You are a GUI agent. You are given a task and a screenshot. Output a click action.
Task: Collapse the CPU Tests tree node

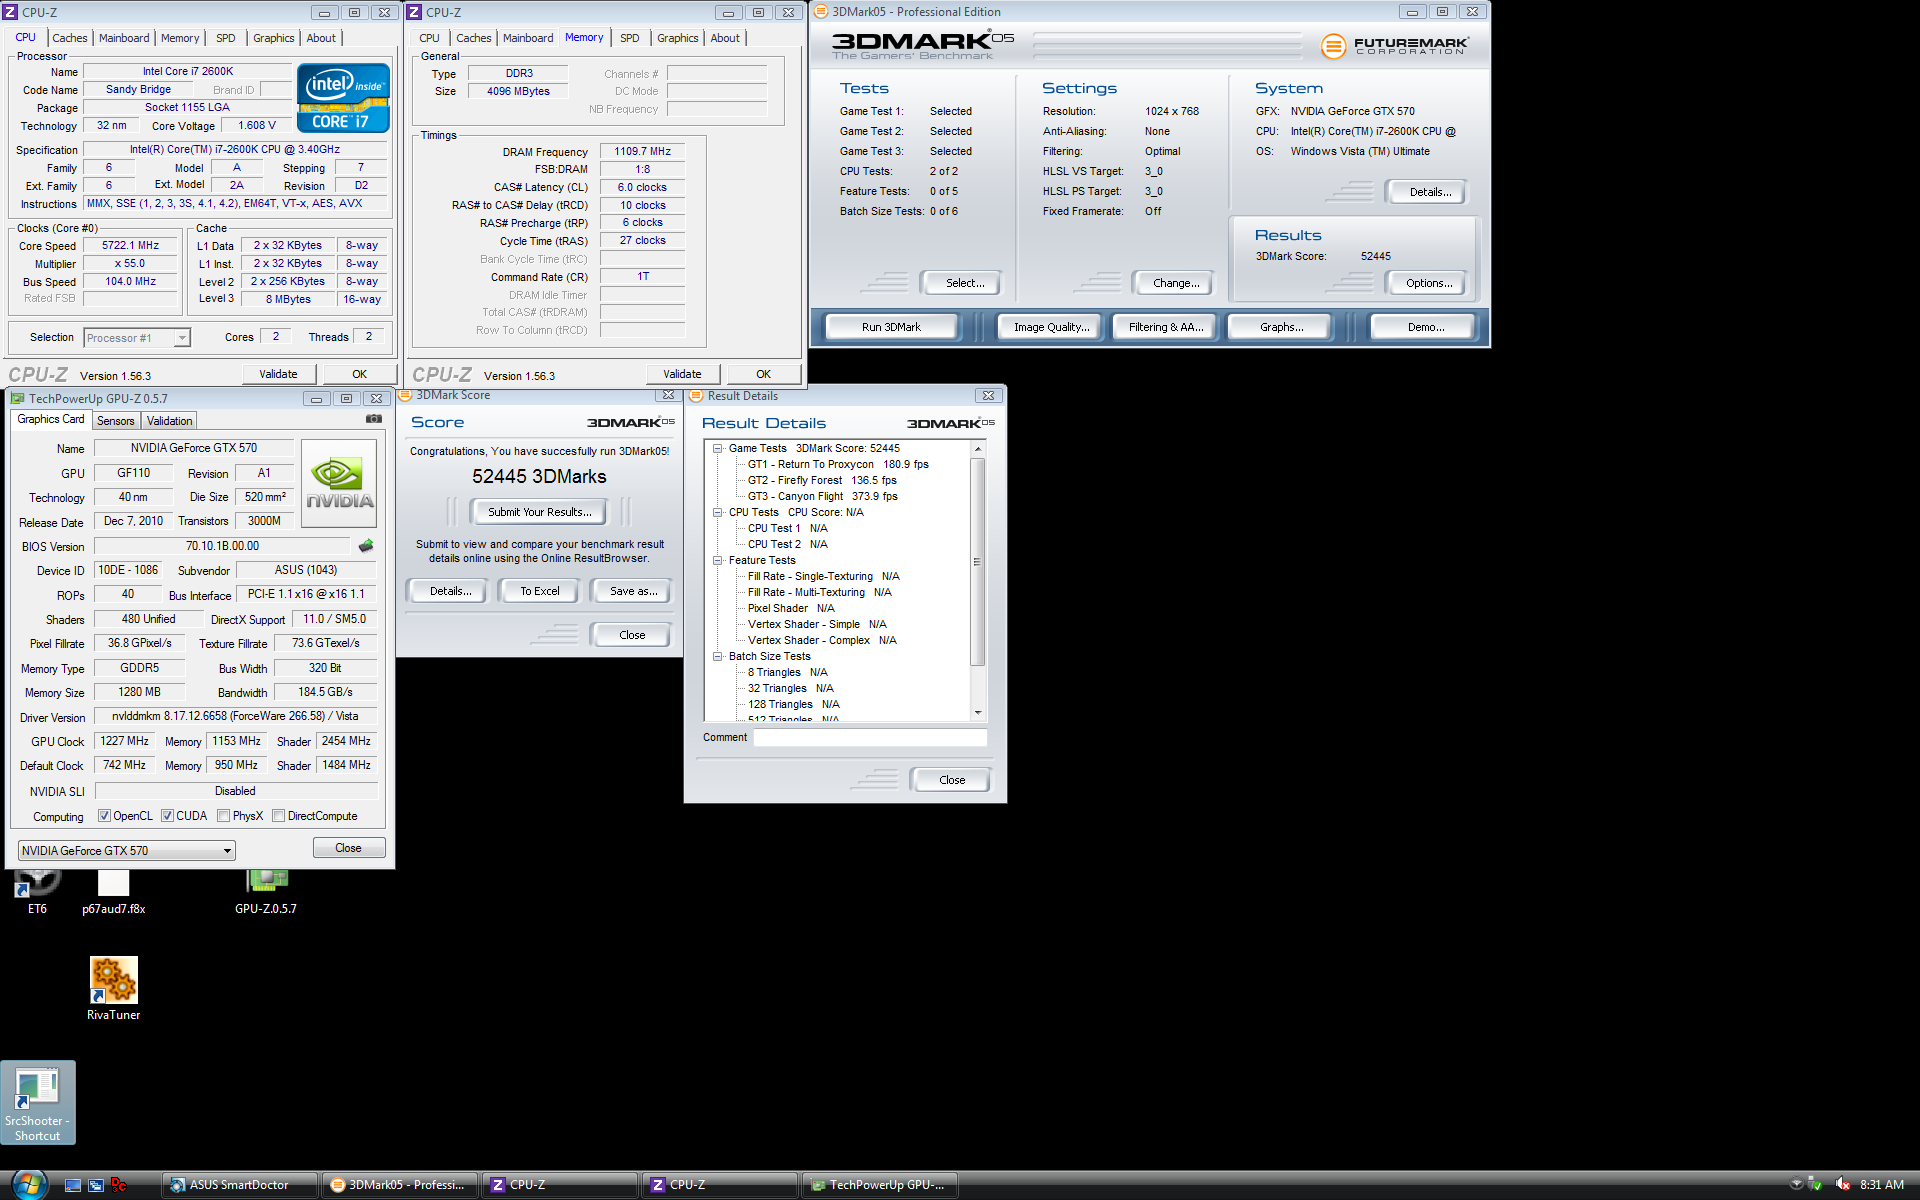click(718, 513)
